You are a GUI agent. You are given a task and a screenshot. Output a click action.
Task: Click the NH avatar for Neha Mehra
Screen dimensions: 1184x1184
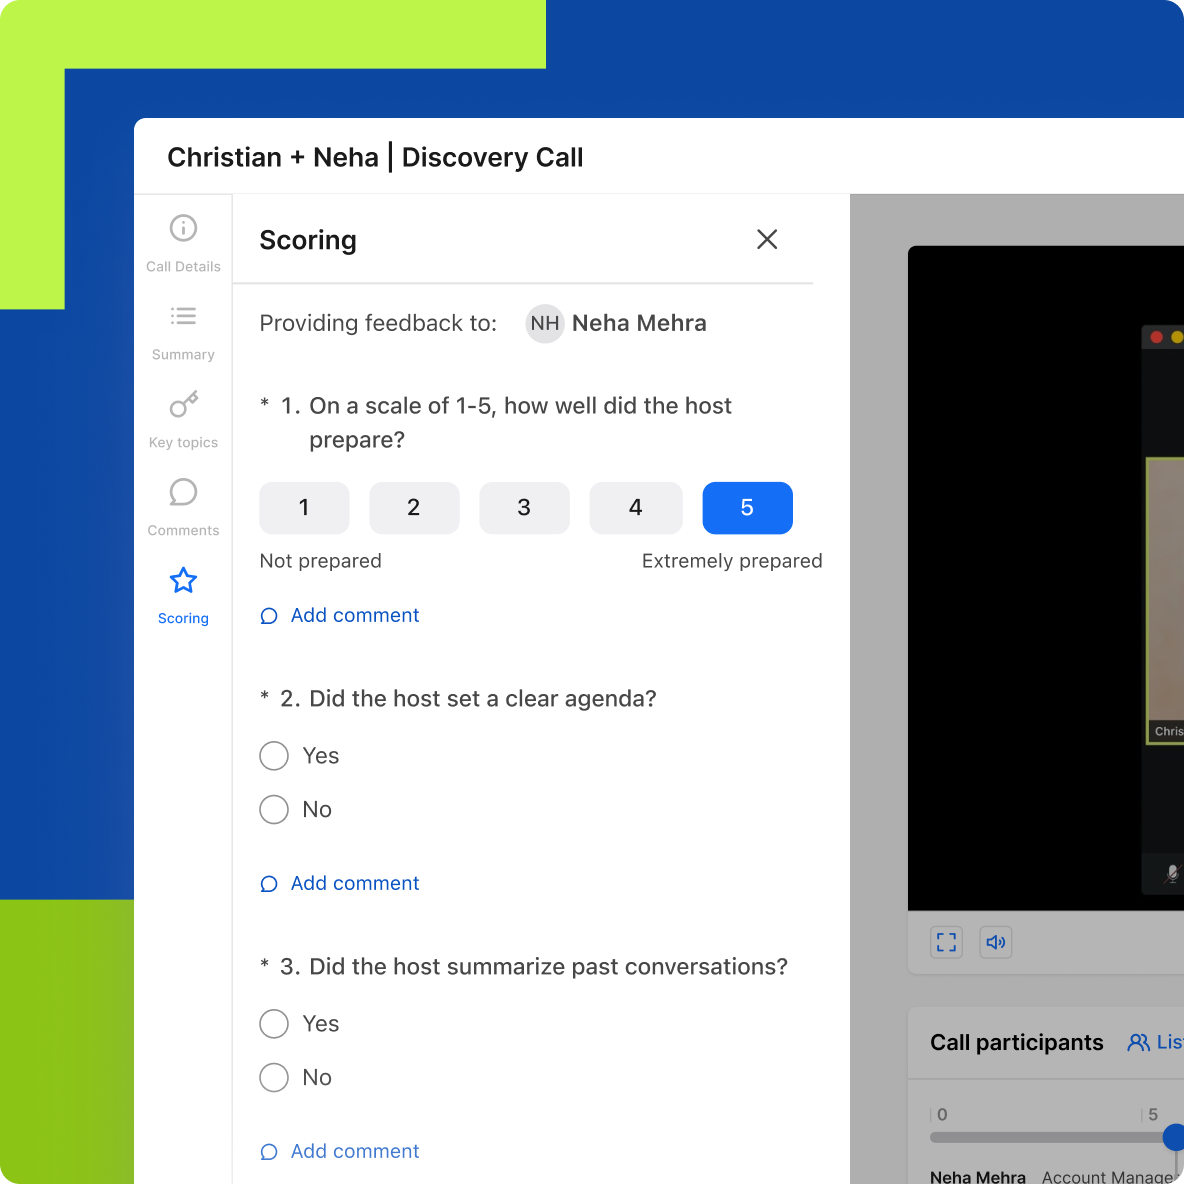click(x=545, y=323)
